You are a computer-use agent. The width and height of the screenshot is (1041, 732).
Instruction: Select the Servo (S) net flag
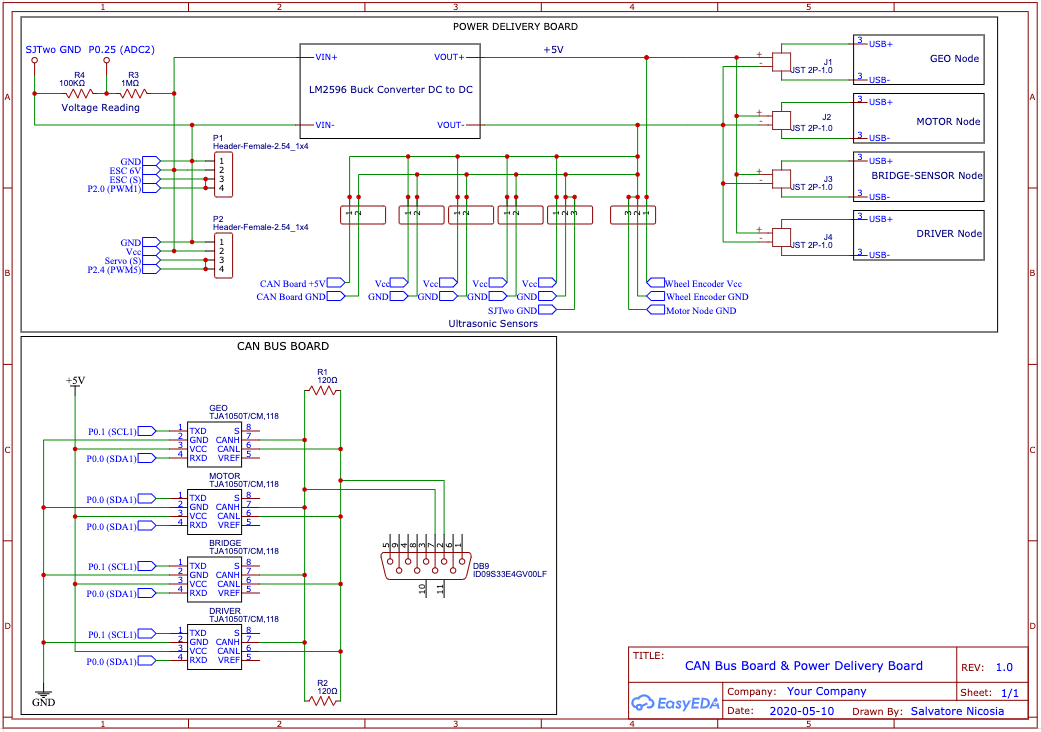[151, 261]
